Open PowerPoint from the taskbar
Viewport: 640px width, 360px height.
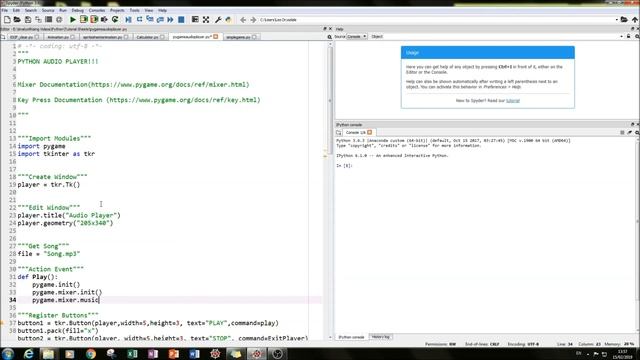pyautogui.click(x=173, y=354)
